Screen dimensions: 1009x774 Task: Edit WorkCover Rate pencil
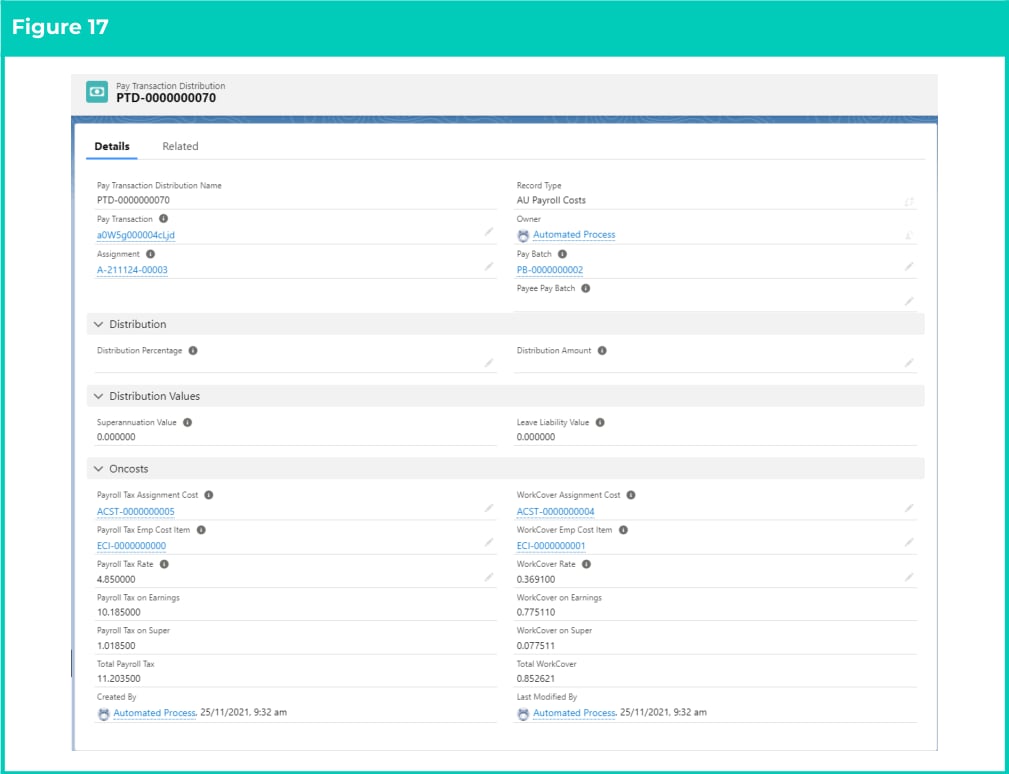tap(909, 577)
